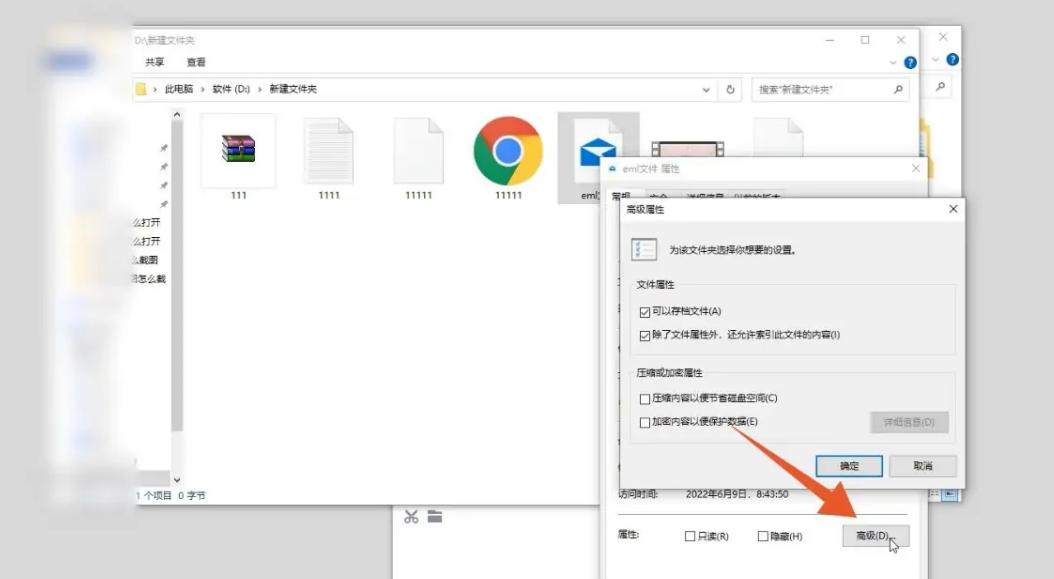Open the address bar dropdown arrow

706,88
